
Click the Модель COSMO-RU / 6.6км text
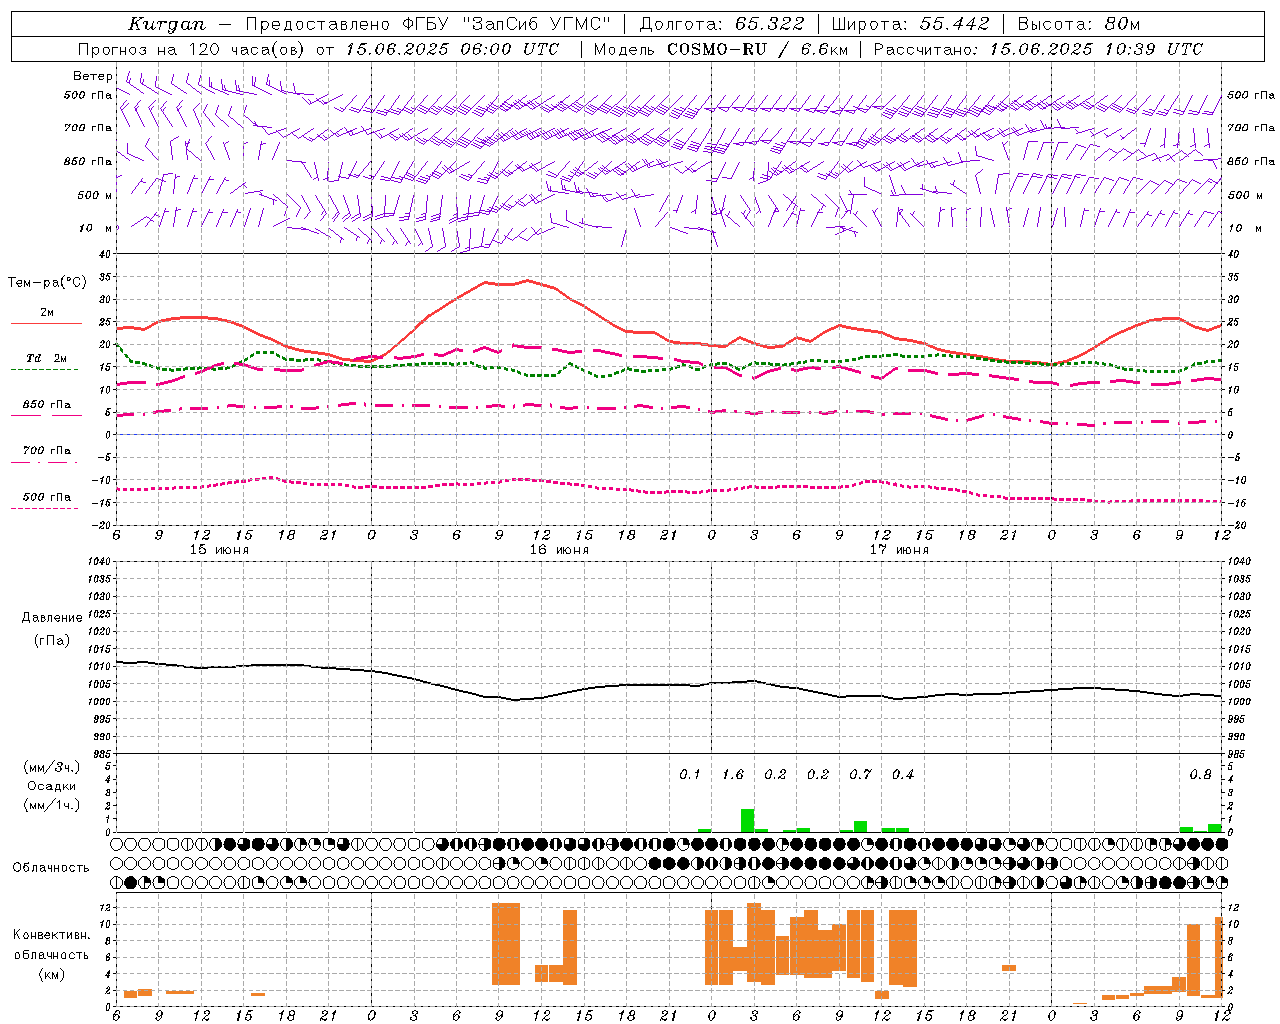(721, 49)
